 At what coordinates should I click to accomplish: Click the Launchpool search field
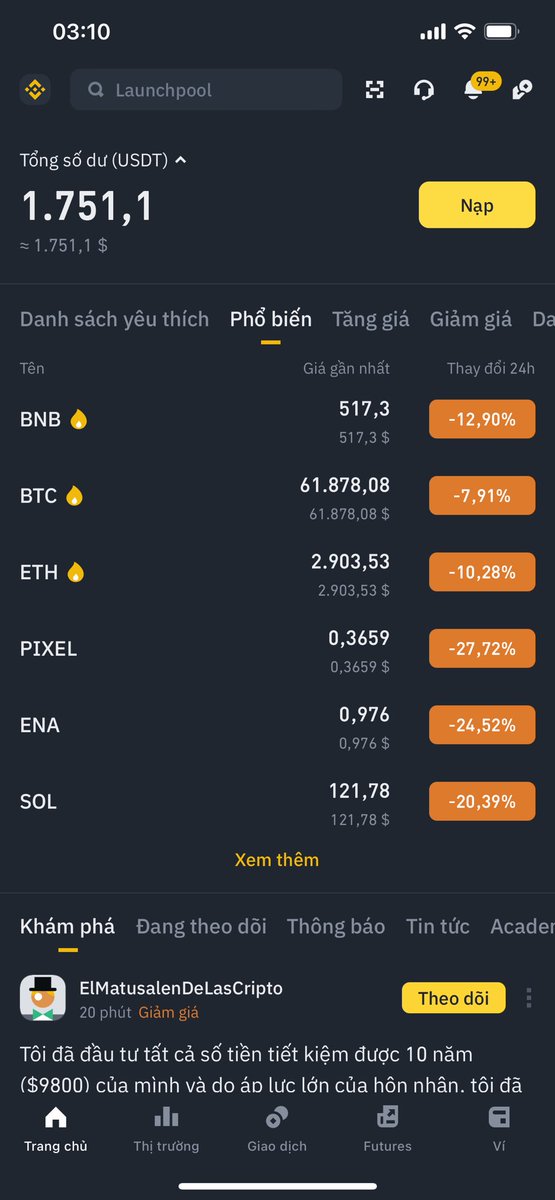(x=206, y=90)
